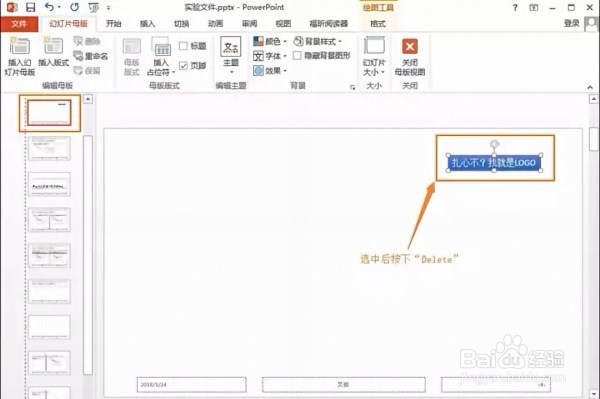Screen dimensions: 600x399
Task: Click Rename (重命名) layout icon
Action: point(91,56)
